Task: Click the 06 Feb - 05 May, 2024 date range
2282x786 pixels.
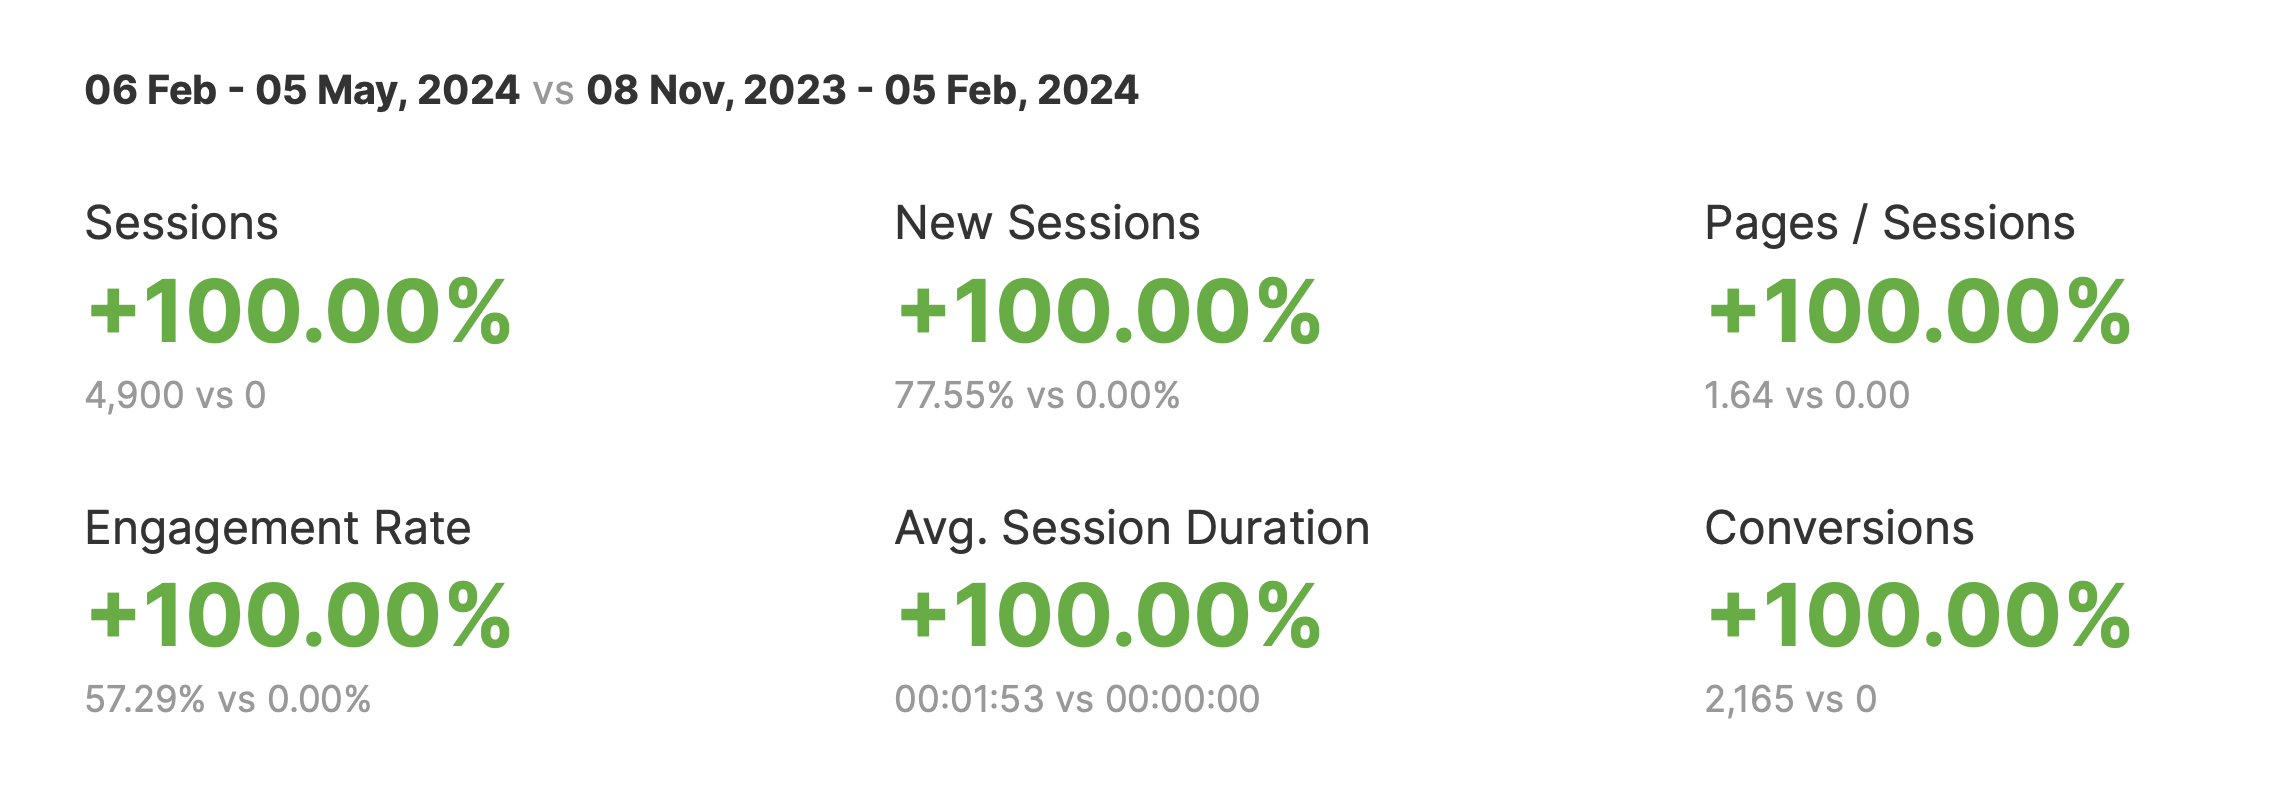Action: click(x=302, y=90)
